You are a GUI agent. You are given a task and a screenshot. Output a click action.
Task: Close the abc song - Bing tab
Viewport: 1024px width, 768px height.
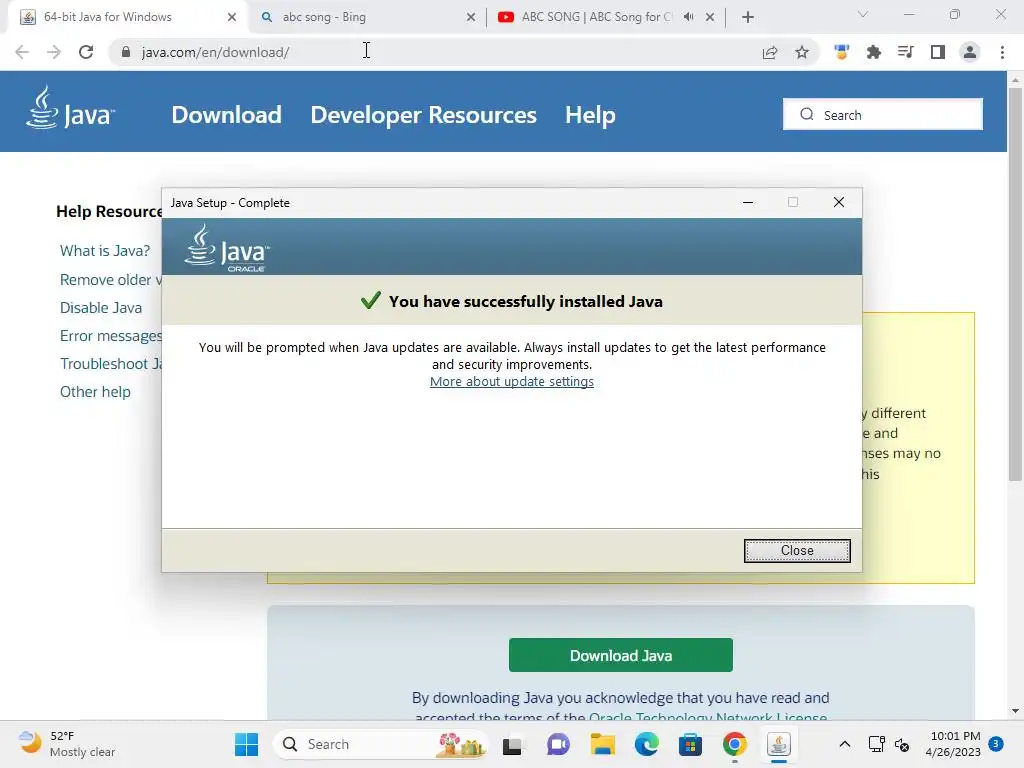[471, 18]
